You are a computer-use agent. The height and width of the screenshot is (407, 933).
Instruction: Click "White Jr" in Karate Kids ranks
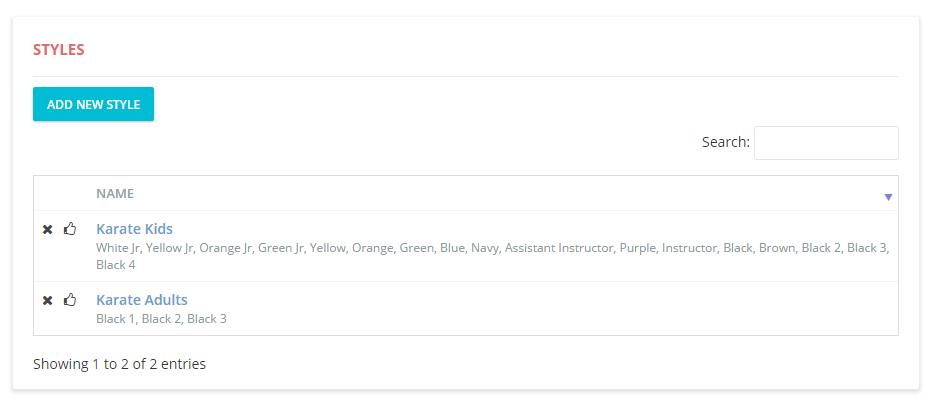coord(117,247)
